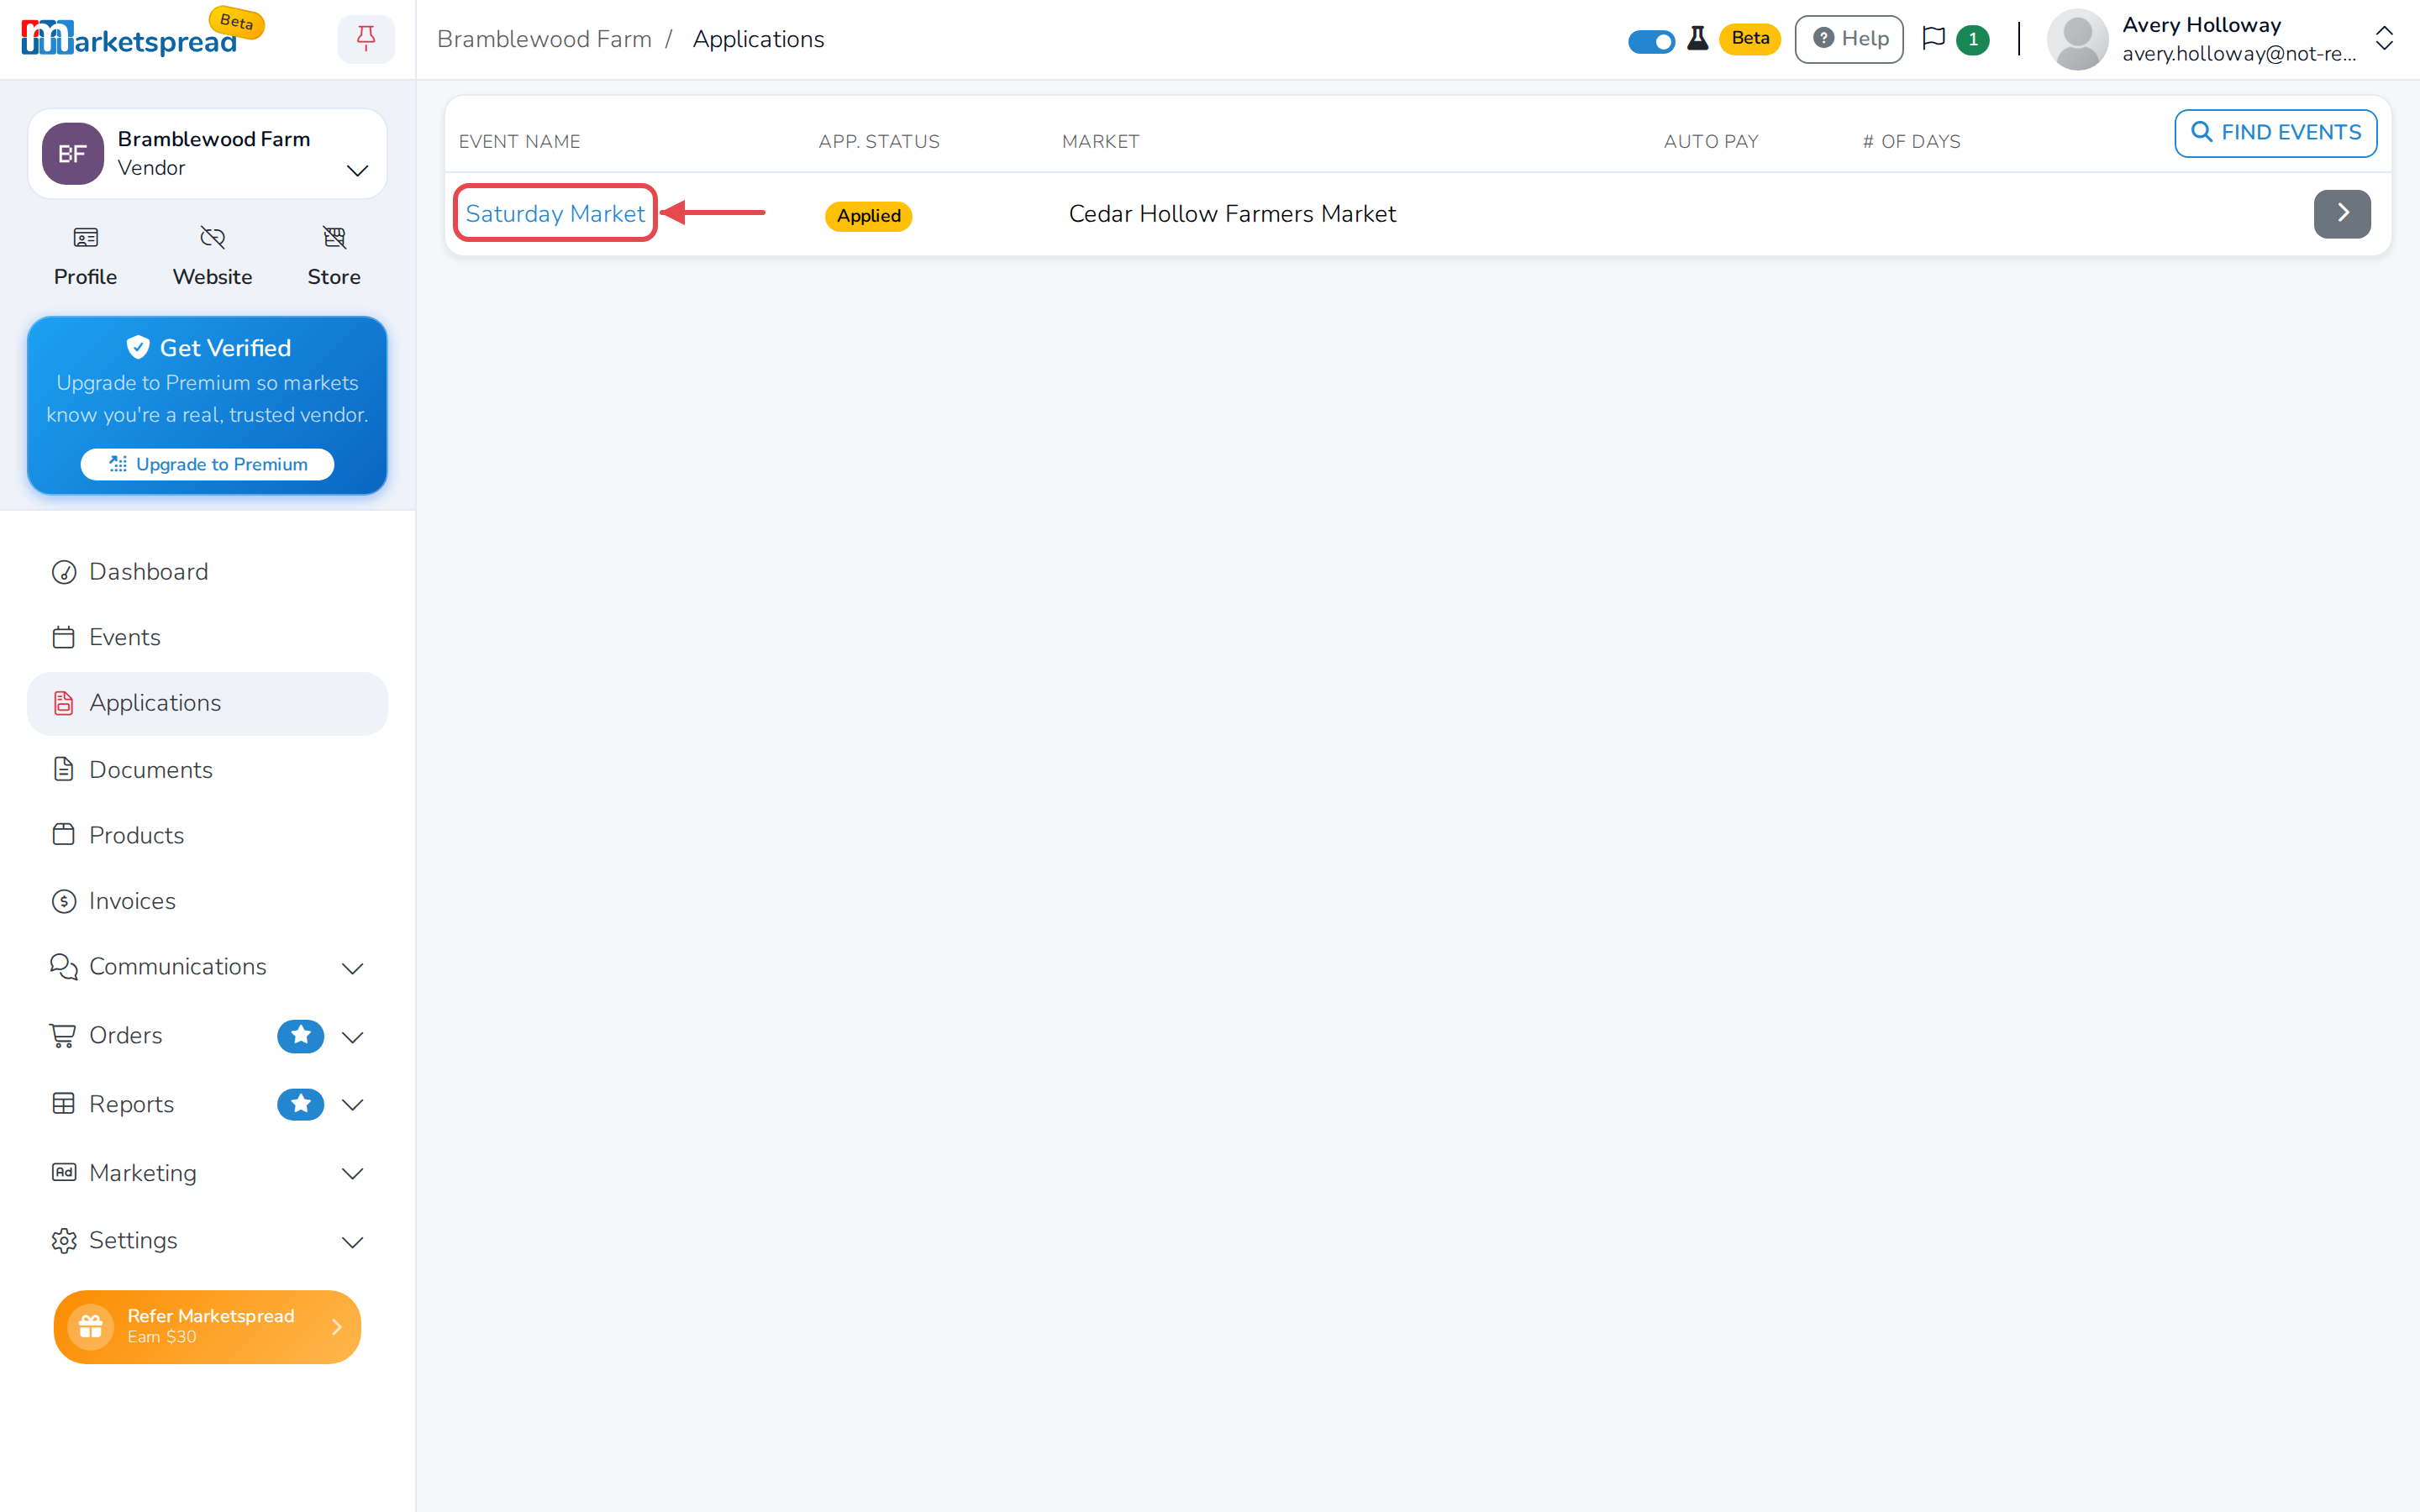Click the Event Name column header
The image size is (2420, 1512).
coord(519,142)
